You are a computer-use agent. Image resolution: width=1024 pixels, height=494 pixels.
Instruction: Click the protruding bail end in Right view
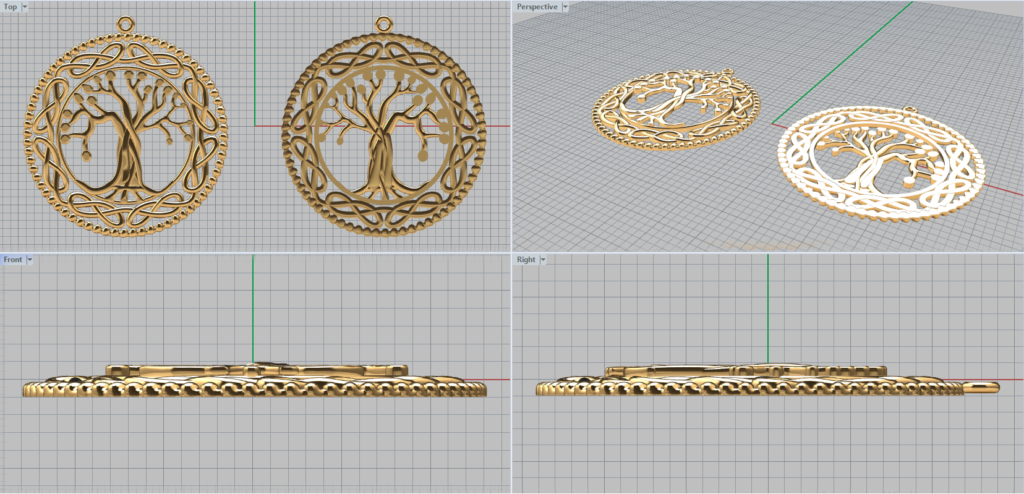pos(984,385)
